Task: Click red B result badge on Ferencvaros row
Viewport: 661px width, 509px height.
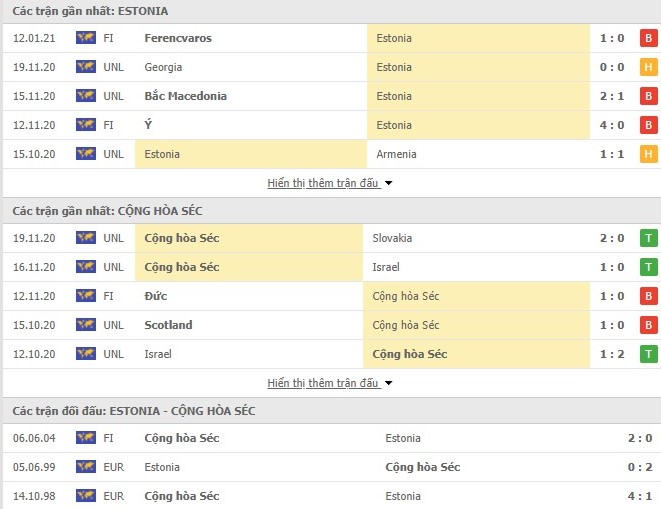Action: tap(648, 38)
